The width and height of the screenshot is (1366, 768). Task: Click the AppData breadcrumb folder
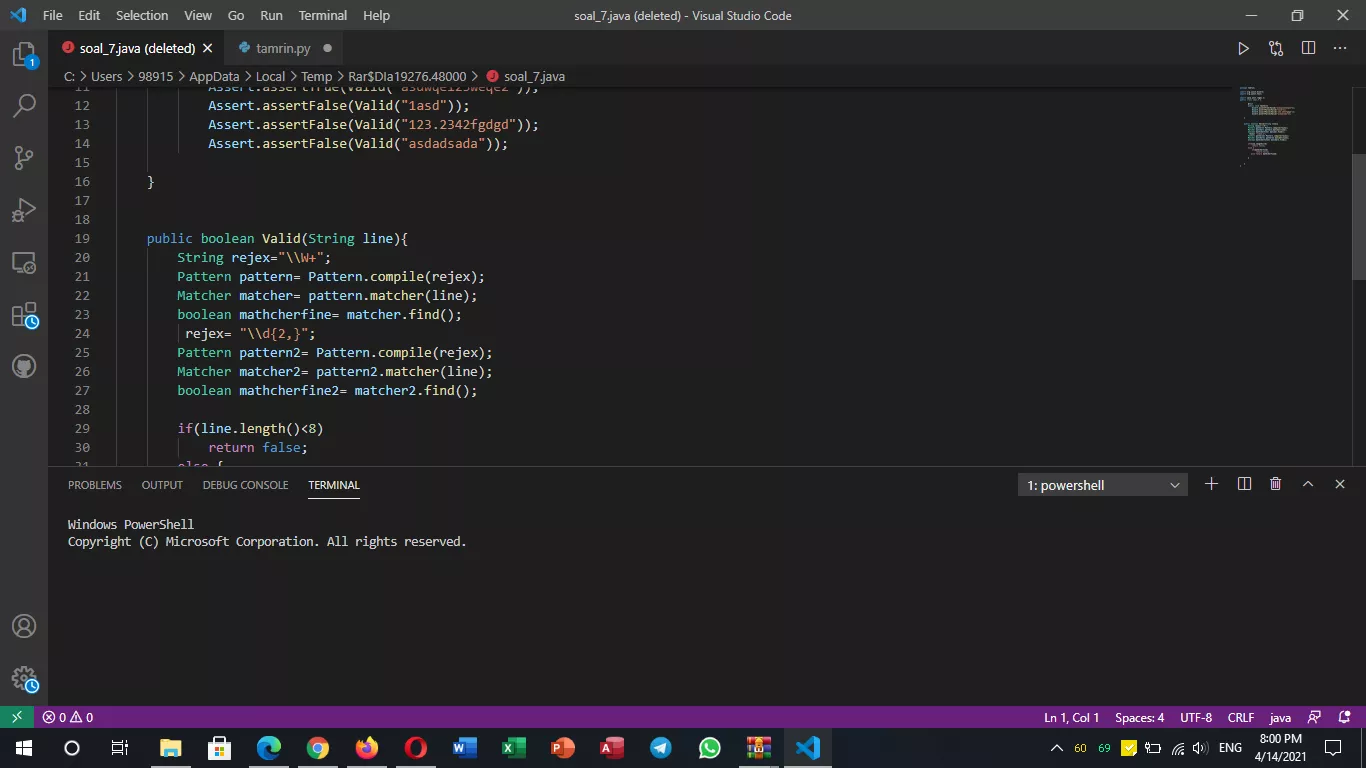pyautogui.click(x=214, y=76)
